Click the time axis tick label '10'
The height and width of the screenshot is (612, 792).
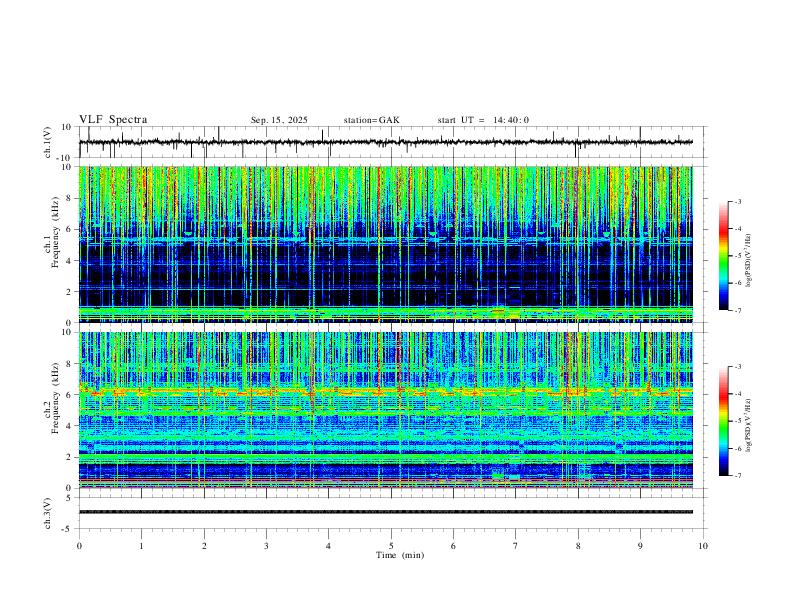(703, 546)
